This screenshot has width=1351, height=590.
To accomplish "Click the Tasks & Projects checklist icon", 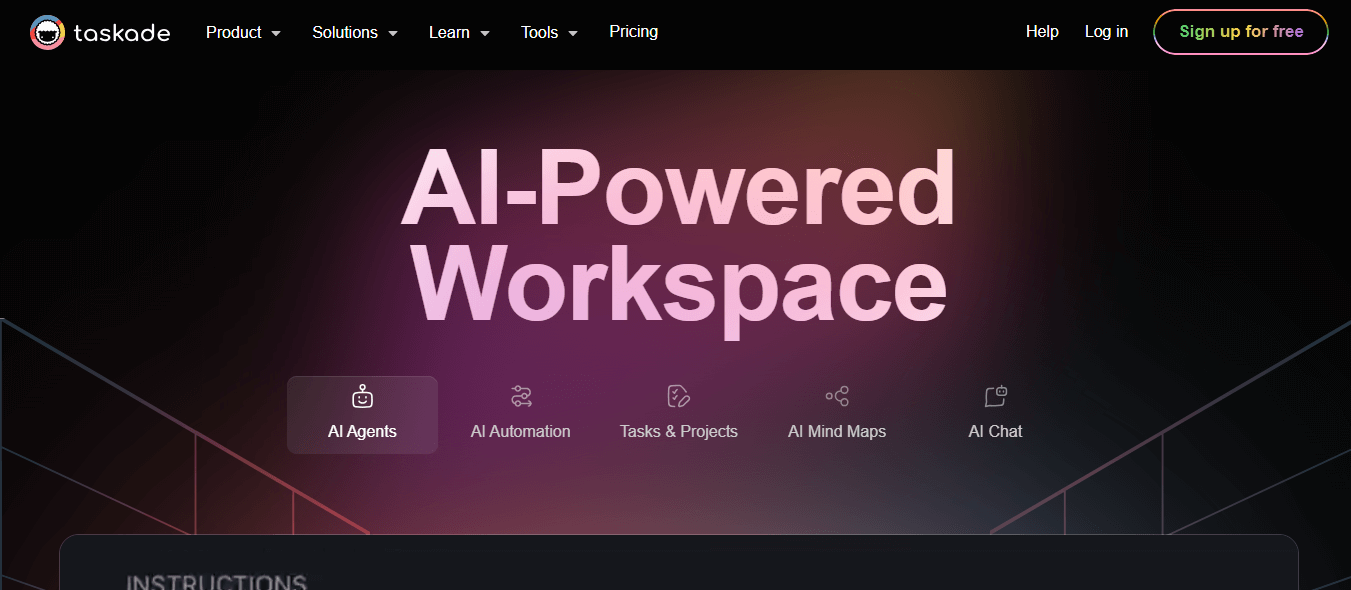I will 679,397.
